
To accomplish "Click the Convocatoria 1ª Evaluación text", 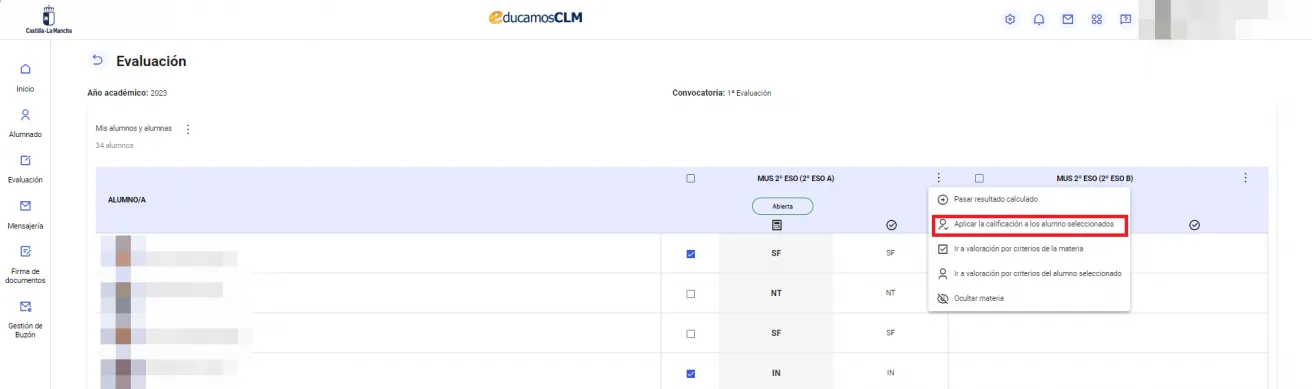I will coord(722,93).
